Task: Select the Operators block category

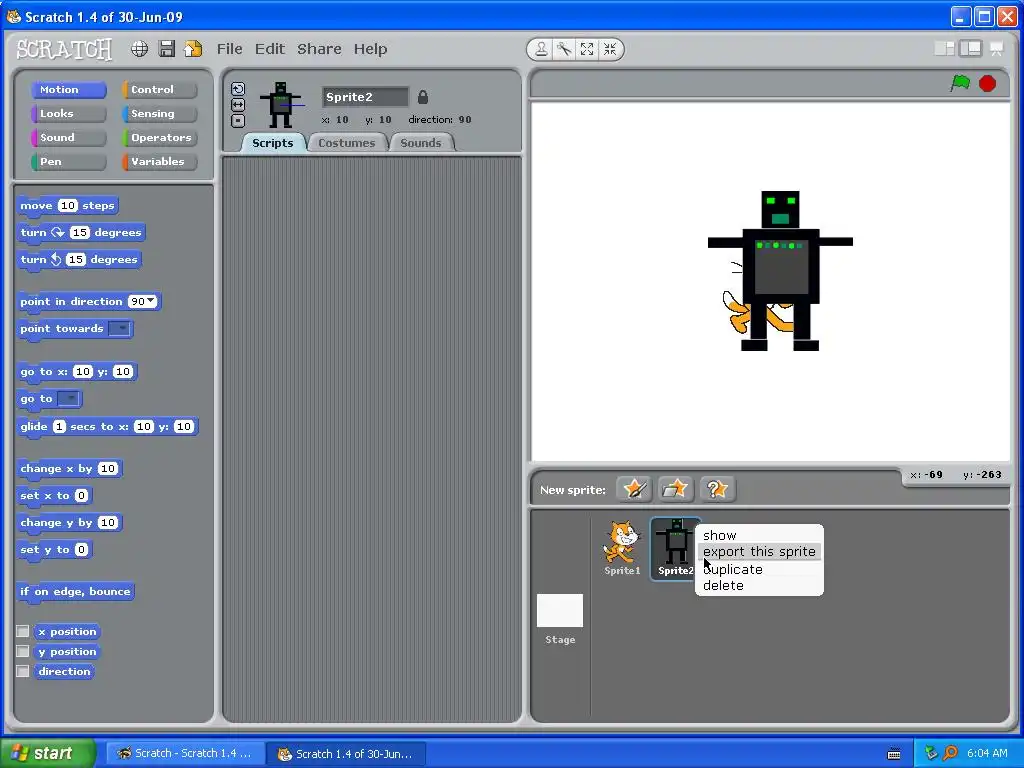Action: click(x=159, y=138)
